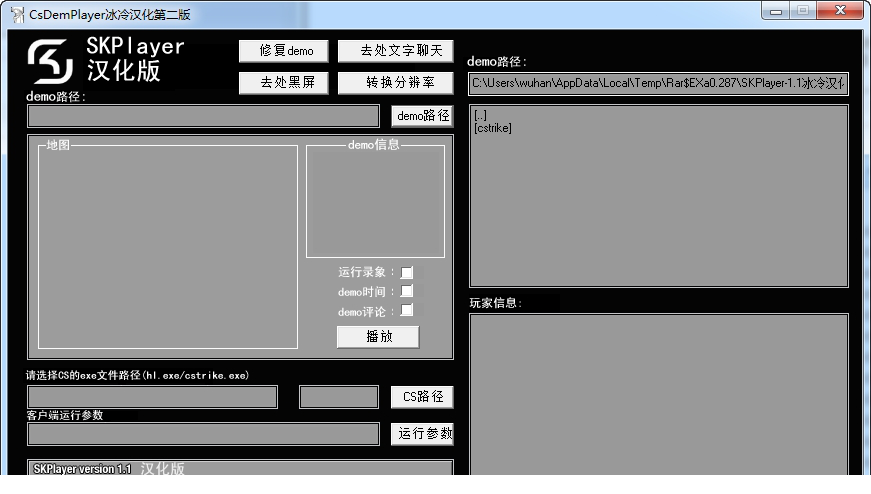Image resolution: width=871 pixels, height=494 pixels.
Task: Focus the left demo路径 input field
Action: click(x=203, y=116)
